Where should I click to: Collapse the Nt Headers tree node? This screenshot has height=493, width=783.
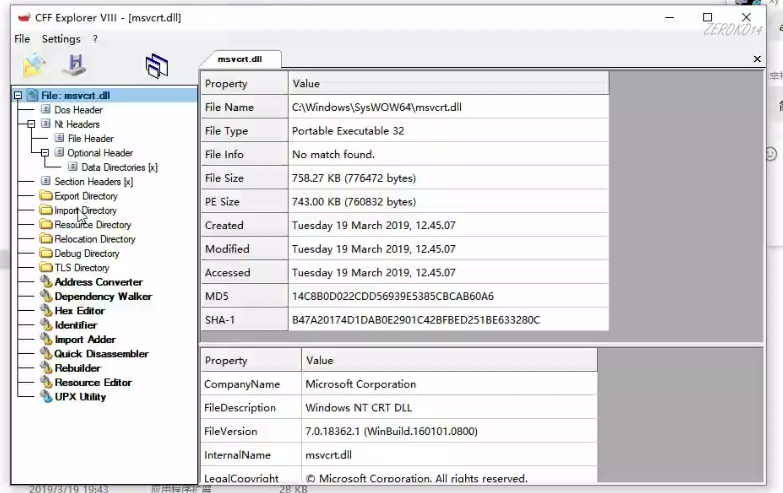[x=31, y=124]
